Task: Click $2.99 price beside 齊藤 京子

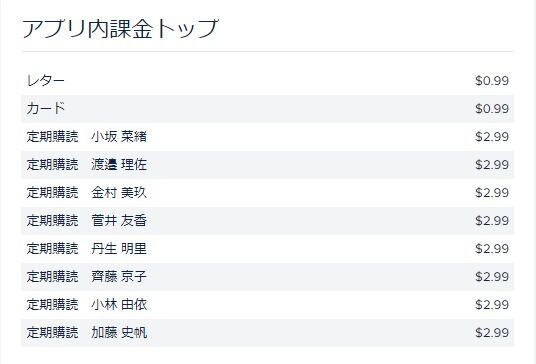Action: [x=492, y=277]
